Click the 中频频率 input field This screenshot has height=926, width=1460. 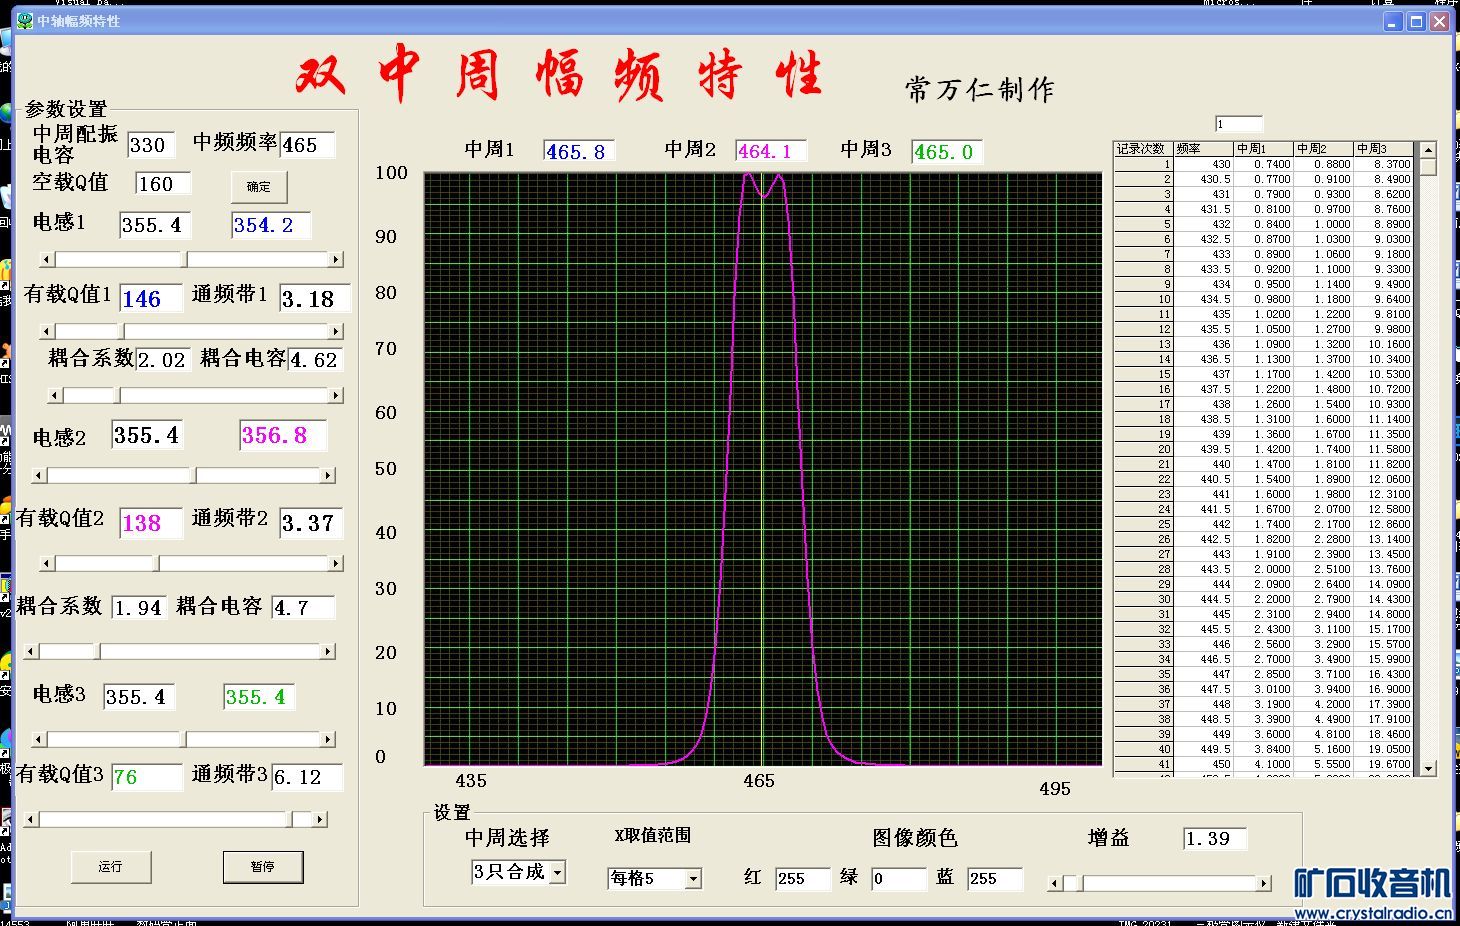[x=306, y=145]
